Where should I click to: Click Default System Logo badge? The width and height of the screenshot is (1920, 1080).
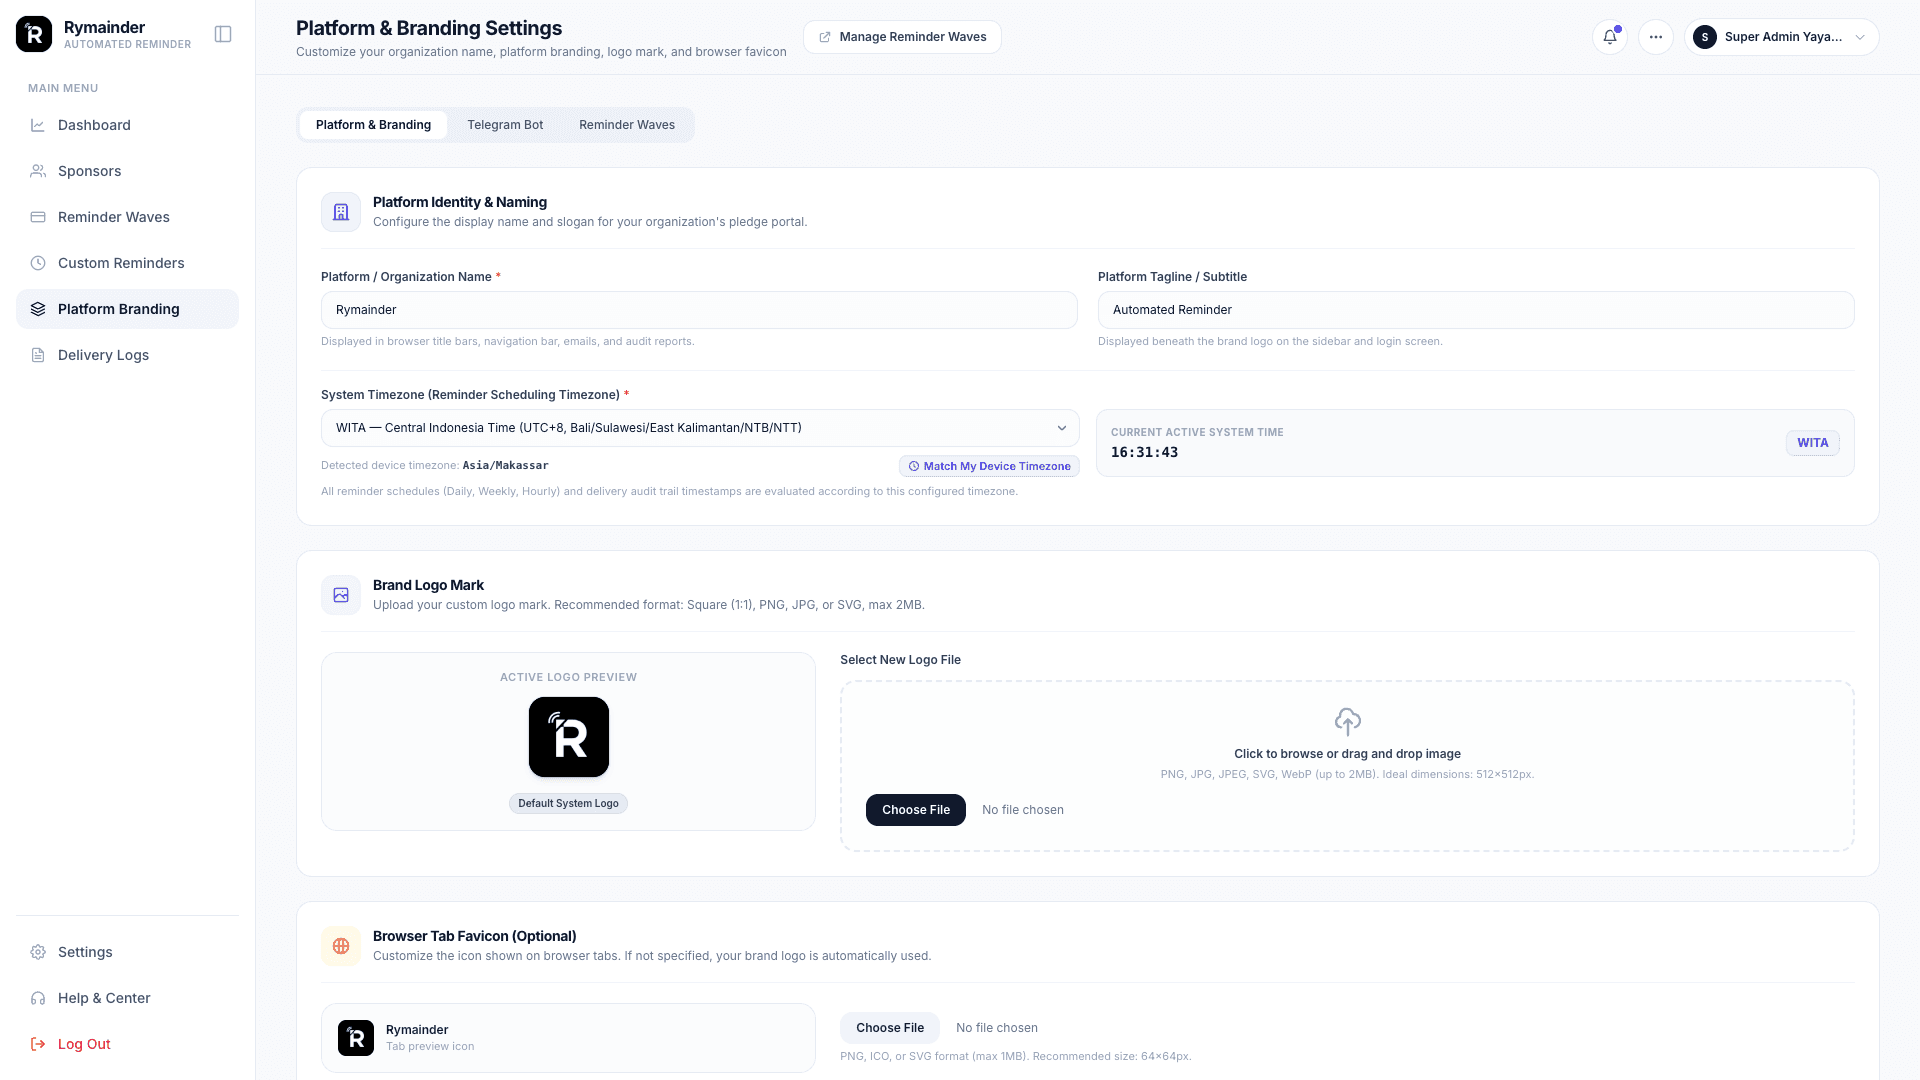click(568, 803)
